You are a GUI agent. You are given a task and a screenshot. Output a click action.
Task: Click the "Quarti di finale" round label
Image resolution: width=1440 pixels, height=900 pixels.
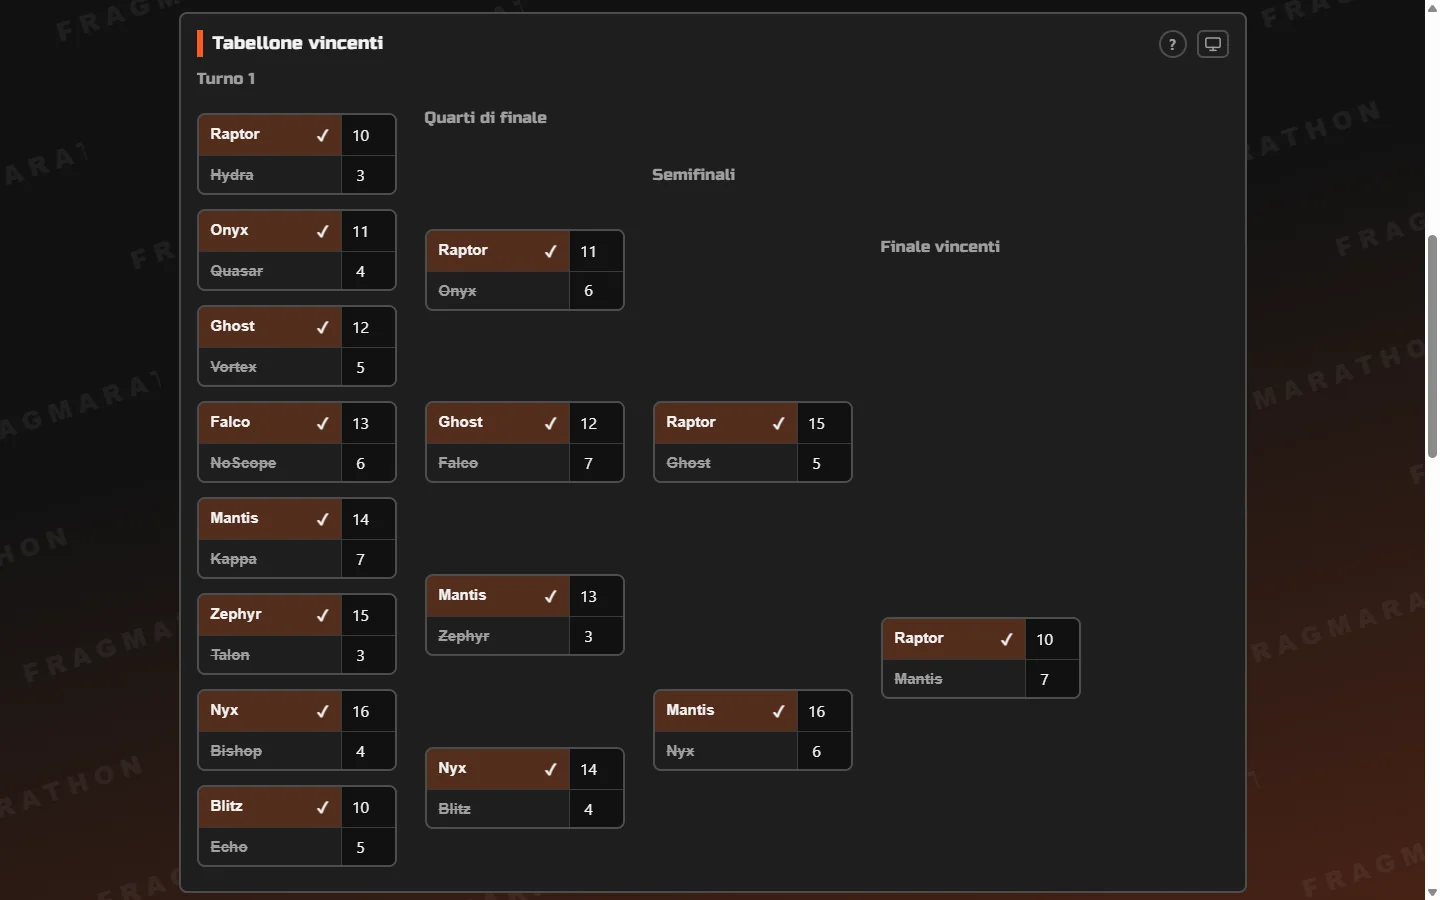pyautogui.click(x=485, y=117)
